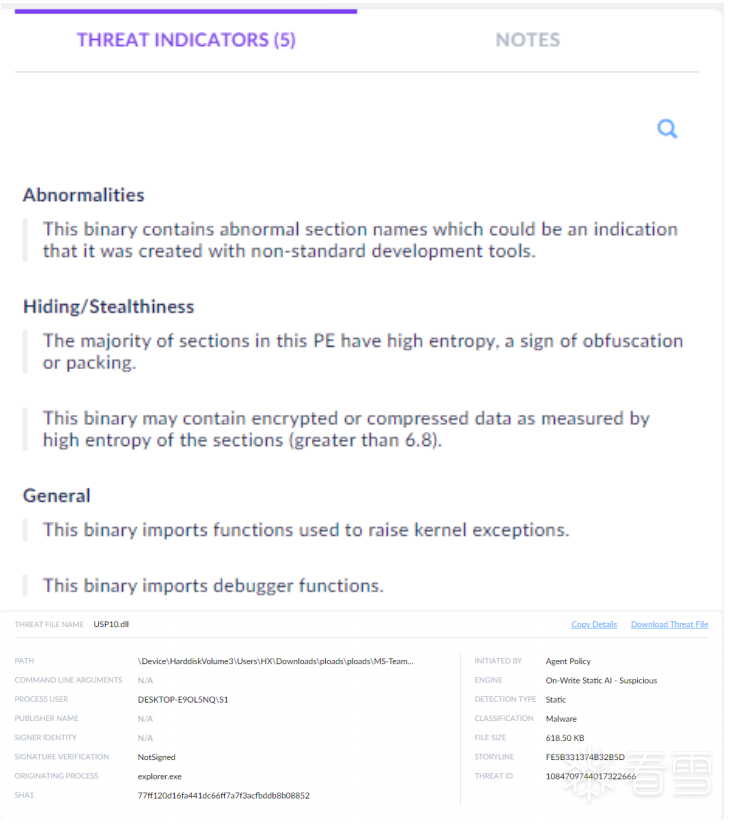Click the abnormal section names indicator text

(360, 240)
